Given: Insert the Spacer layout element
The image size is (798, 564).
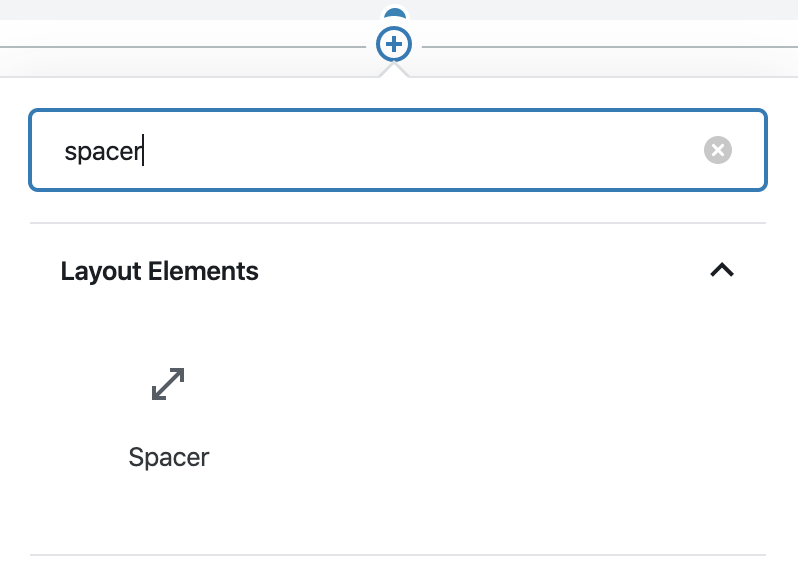Looking at the screenshot, I should [168, 417].
